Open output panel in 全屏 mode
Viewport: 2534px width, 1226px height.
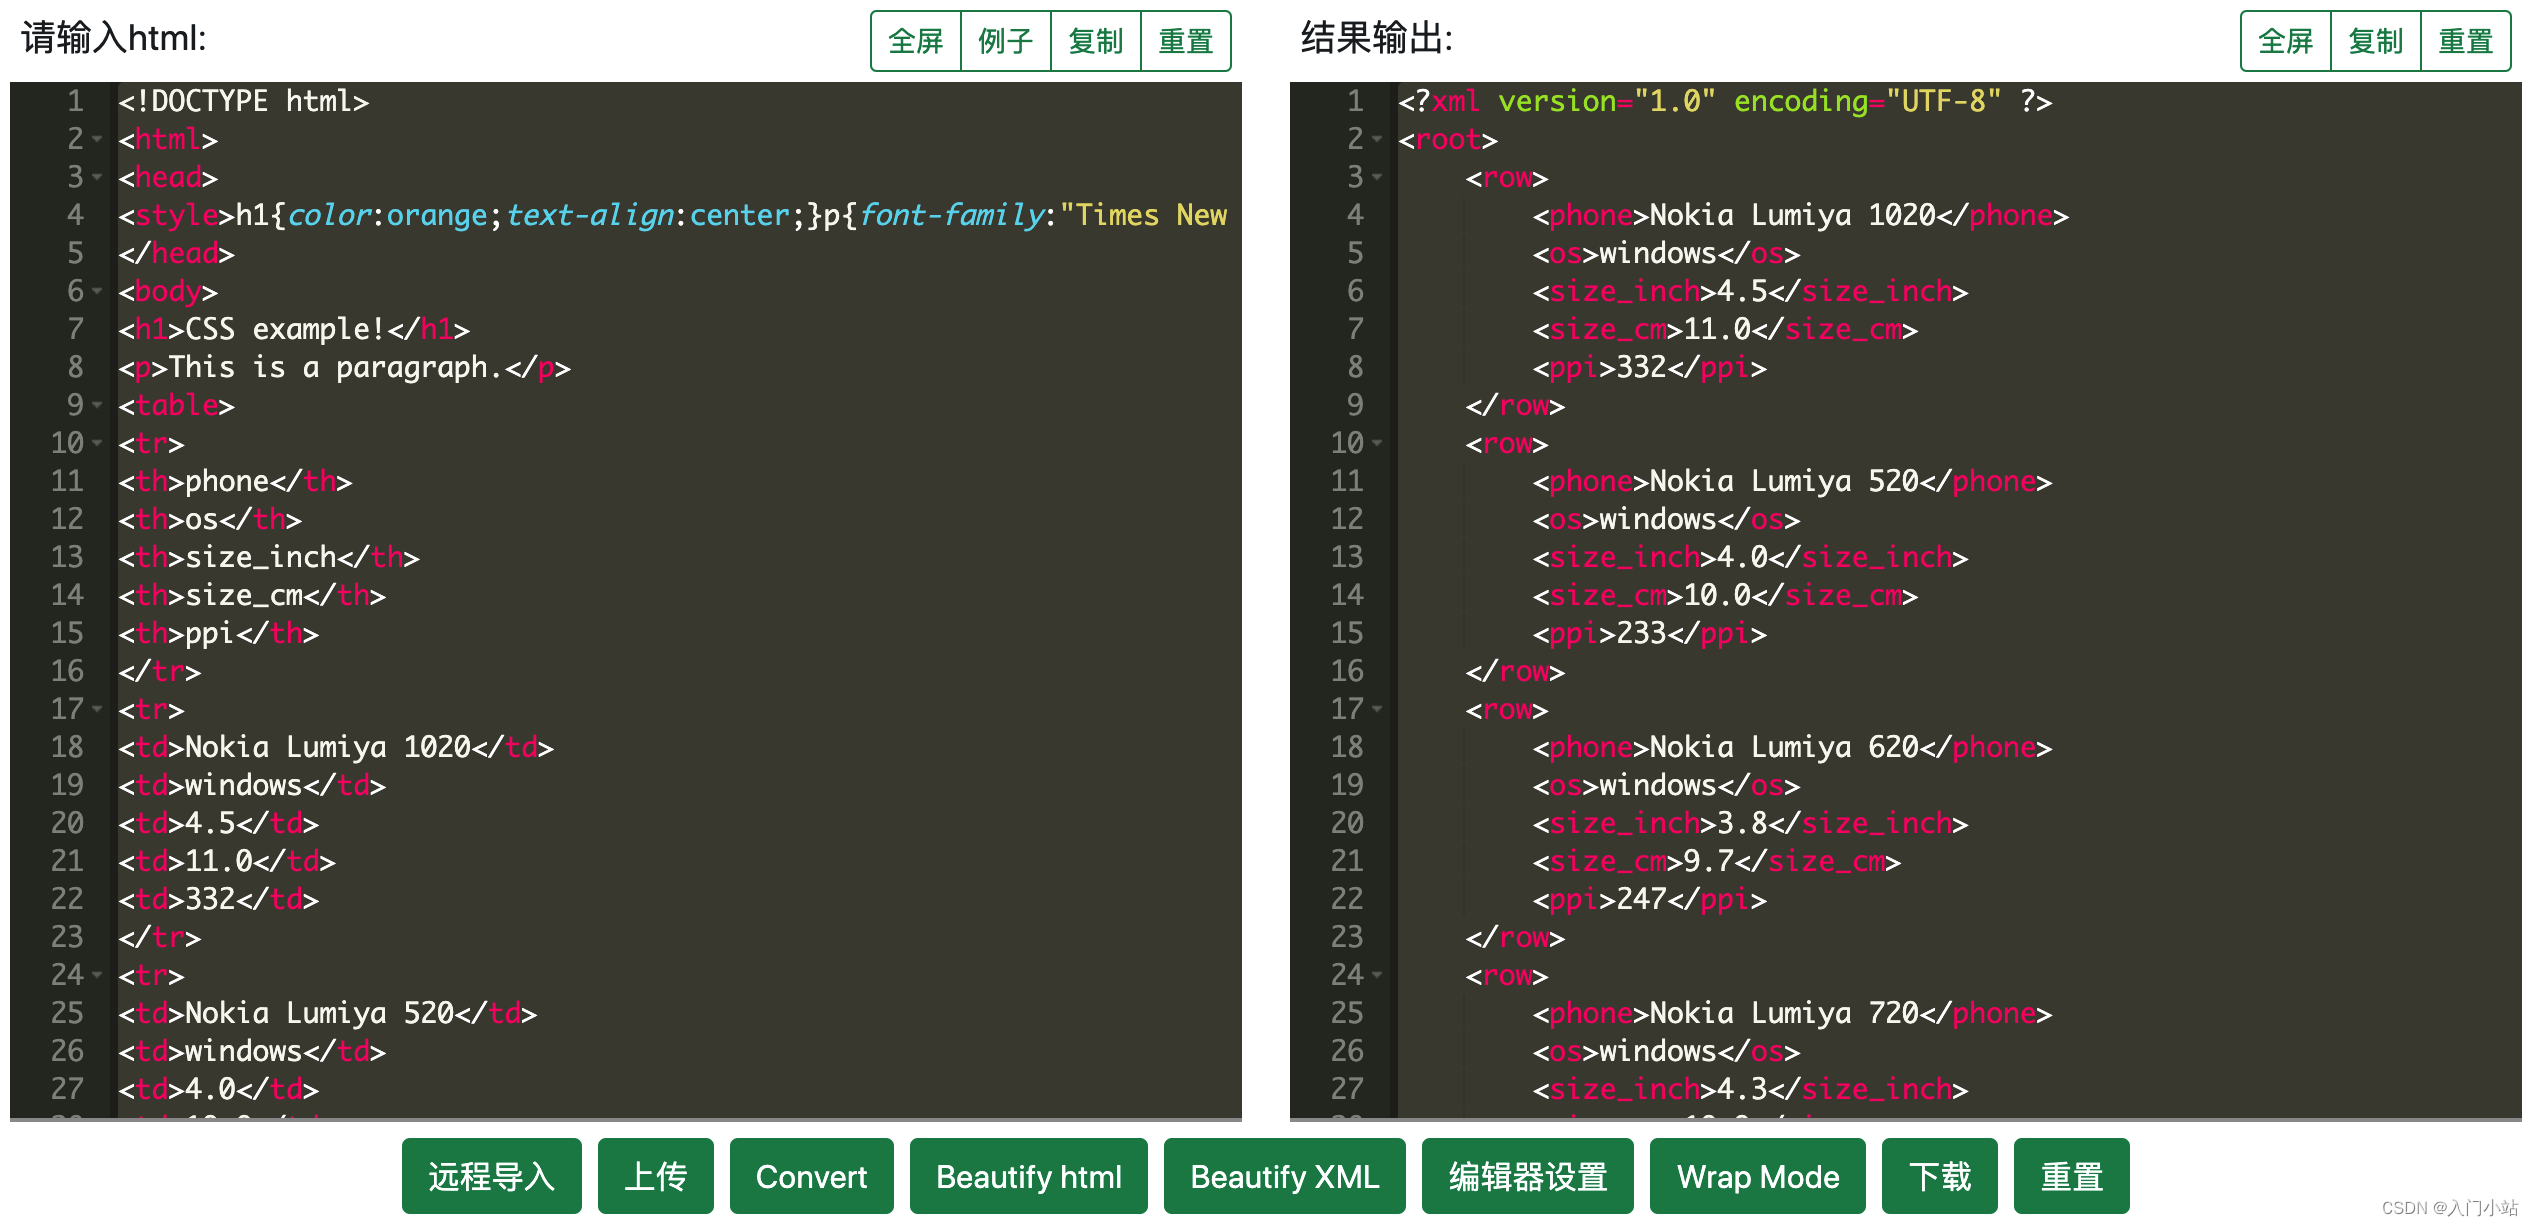pyautogui.click(x=2285, y=41)
